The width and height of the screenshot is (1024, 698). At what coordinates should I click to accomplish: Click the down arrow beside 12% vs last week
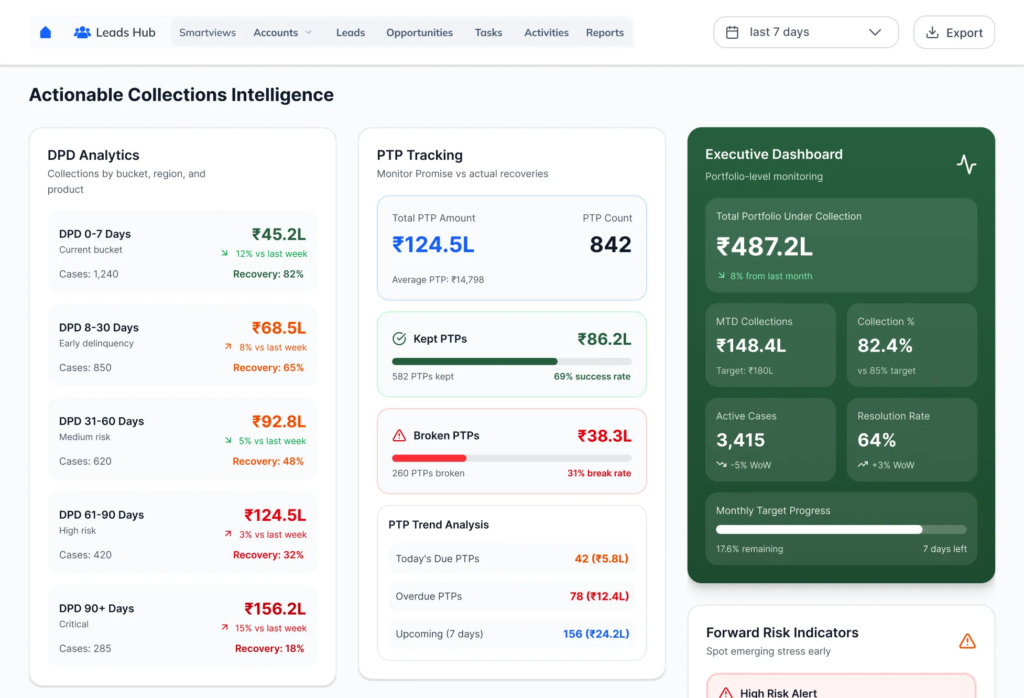tap(225, 253)
